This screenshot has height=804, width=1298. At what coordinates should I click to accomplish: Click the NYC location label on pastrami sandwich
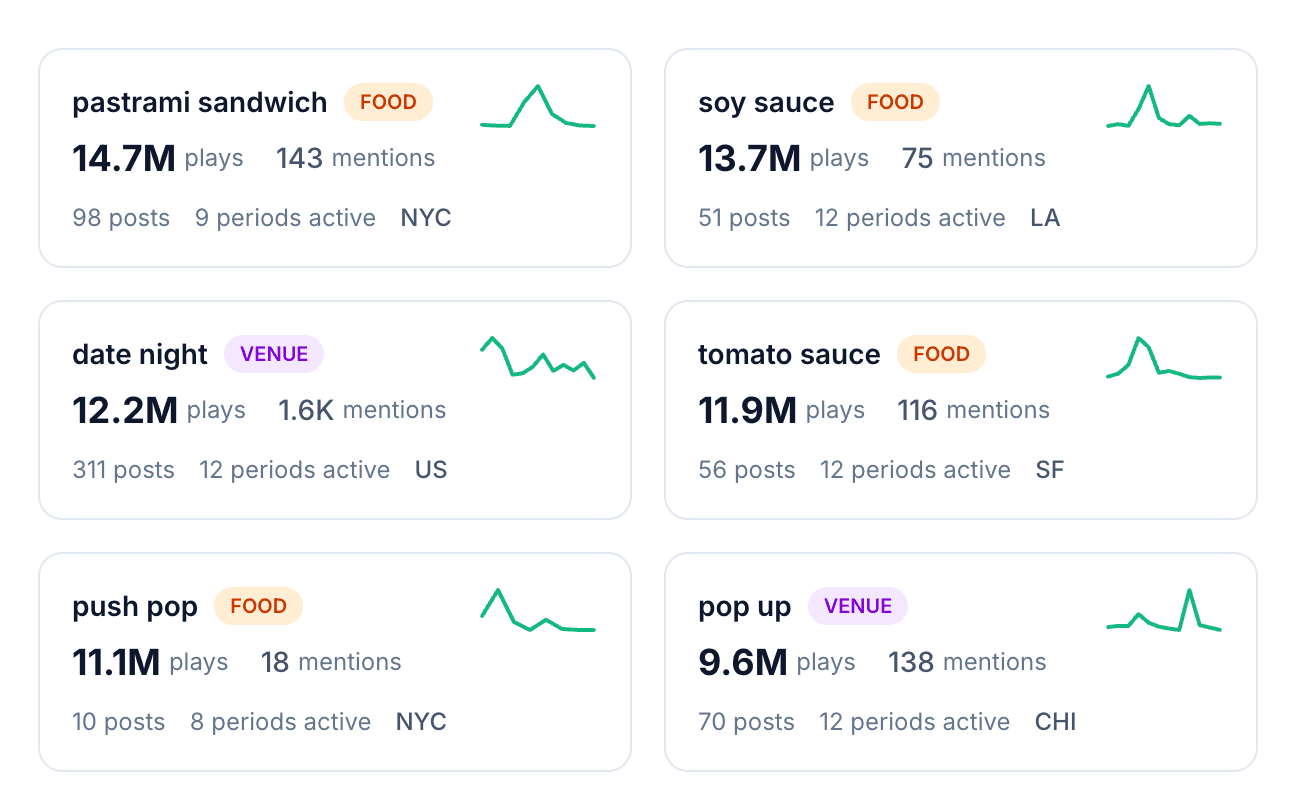point(426,218)
